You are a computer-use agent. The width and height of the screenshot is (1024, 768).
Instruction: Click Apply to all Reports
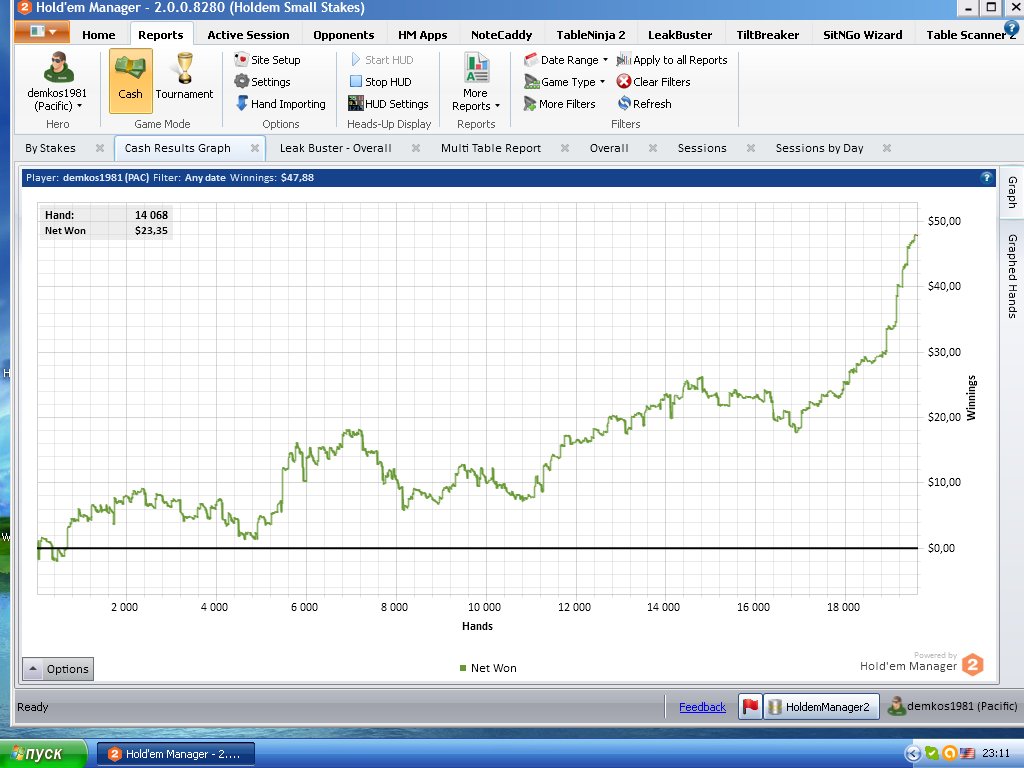(x=672, y=59)
